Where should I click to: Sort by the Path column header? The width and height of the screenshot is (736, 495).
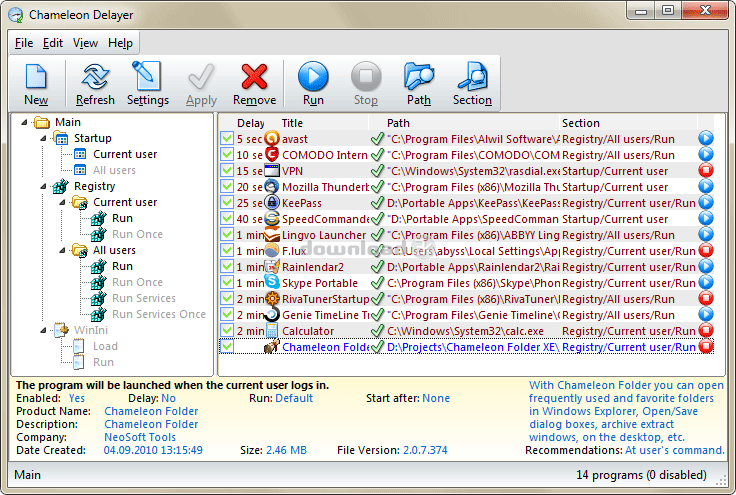click(x=398, y=123)
